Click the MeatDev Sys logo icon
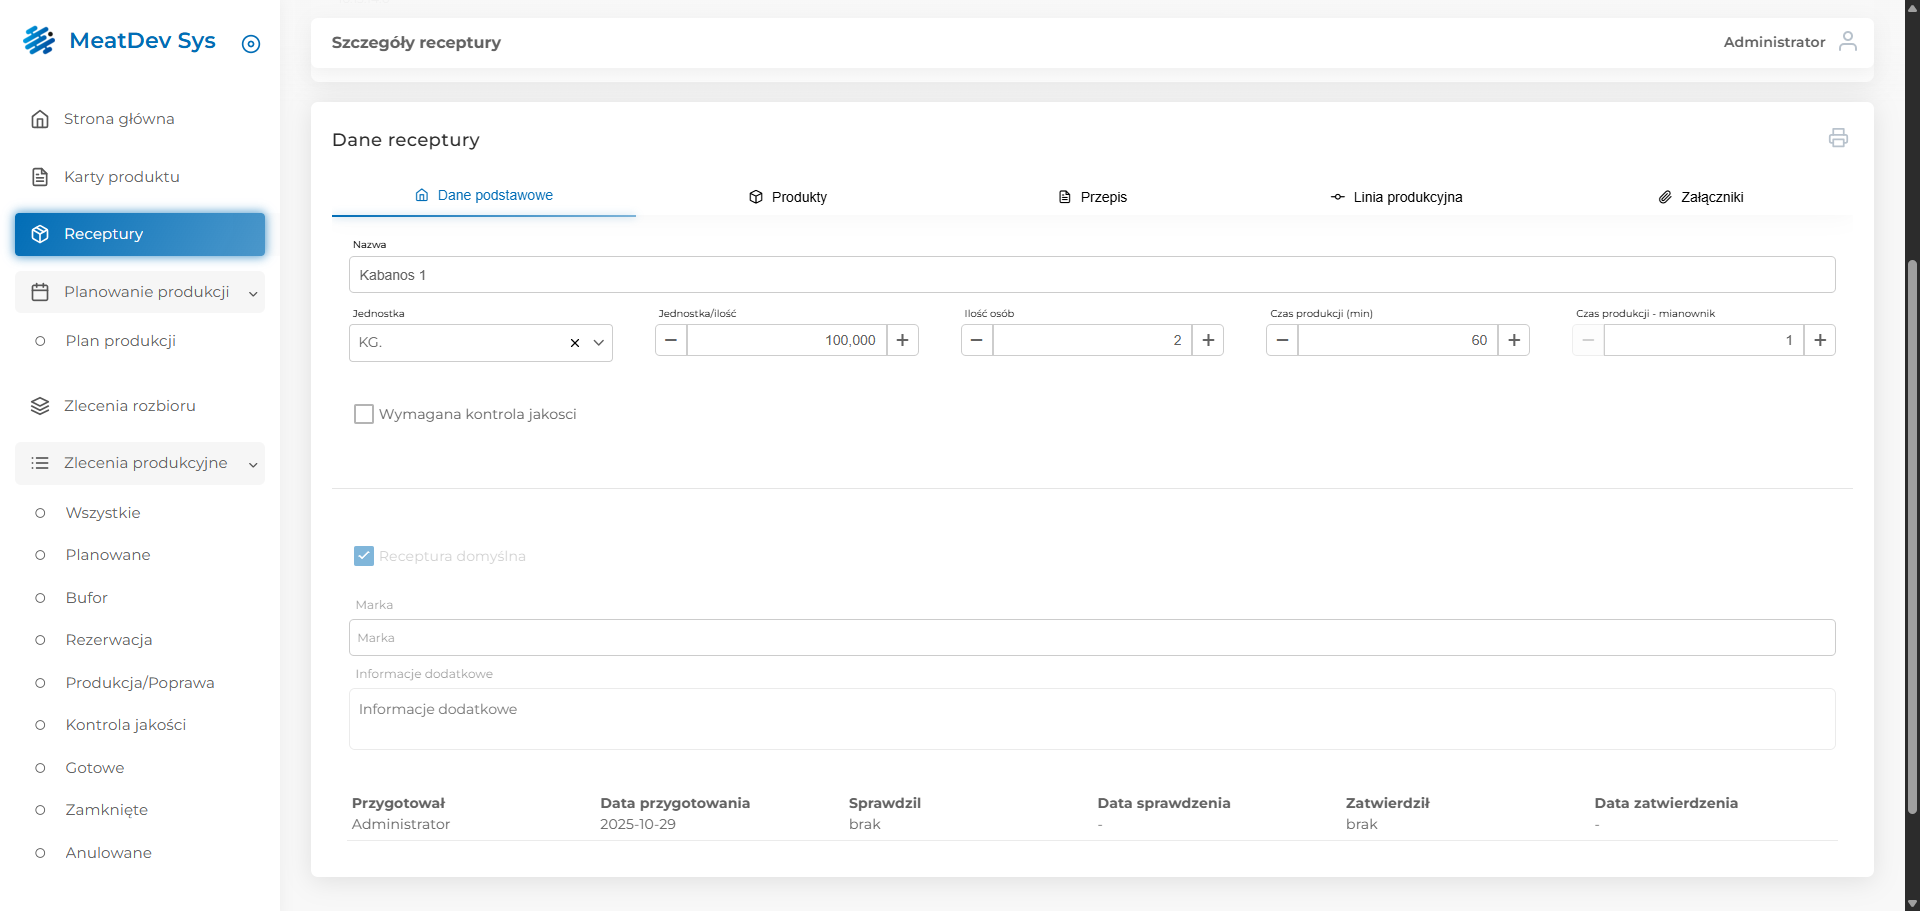 (39, 40)
